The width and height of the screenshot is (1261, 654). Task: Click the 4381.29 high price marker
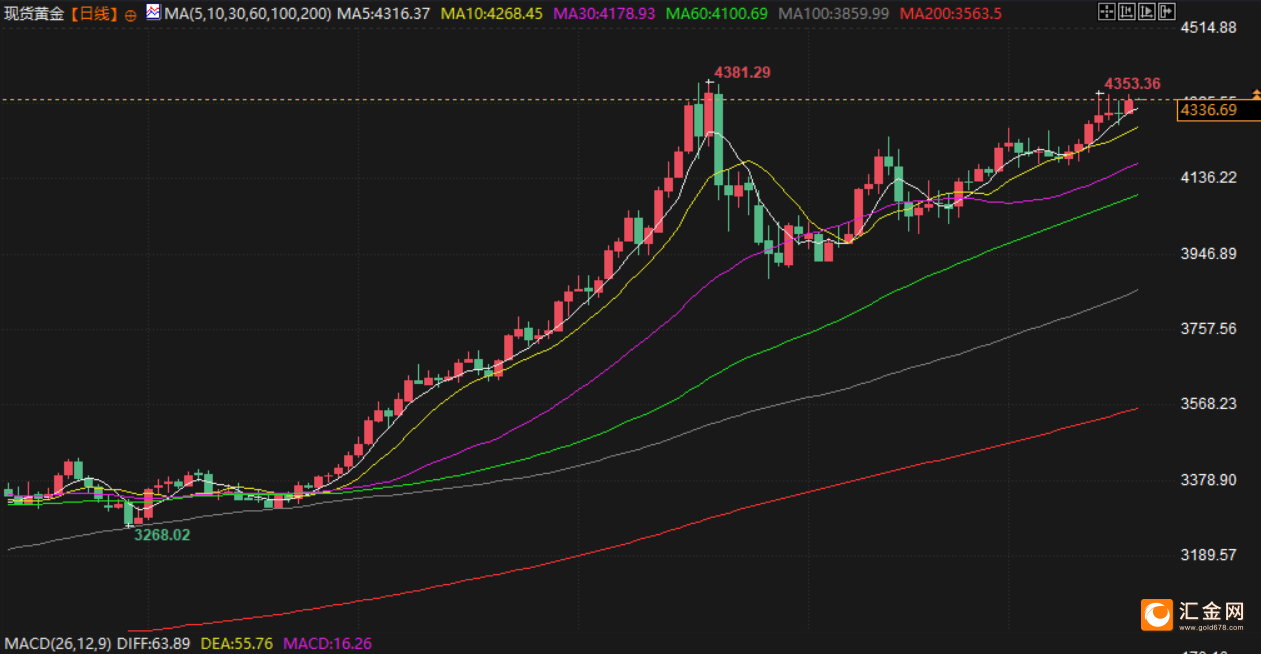tap(742, 72)
